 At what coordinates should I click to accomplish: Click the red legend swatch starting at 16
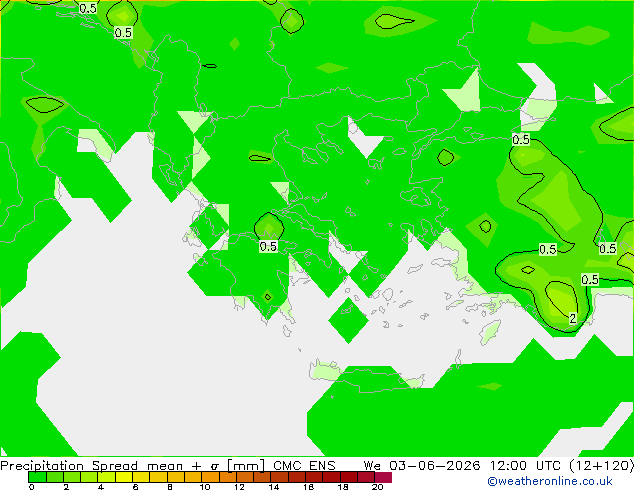314,477
